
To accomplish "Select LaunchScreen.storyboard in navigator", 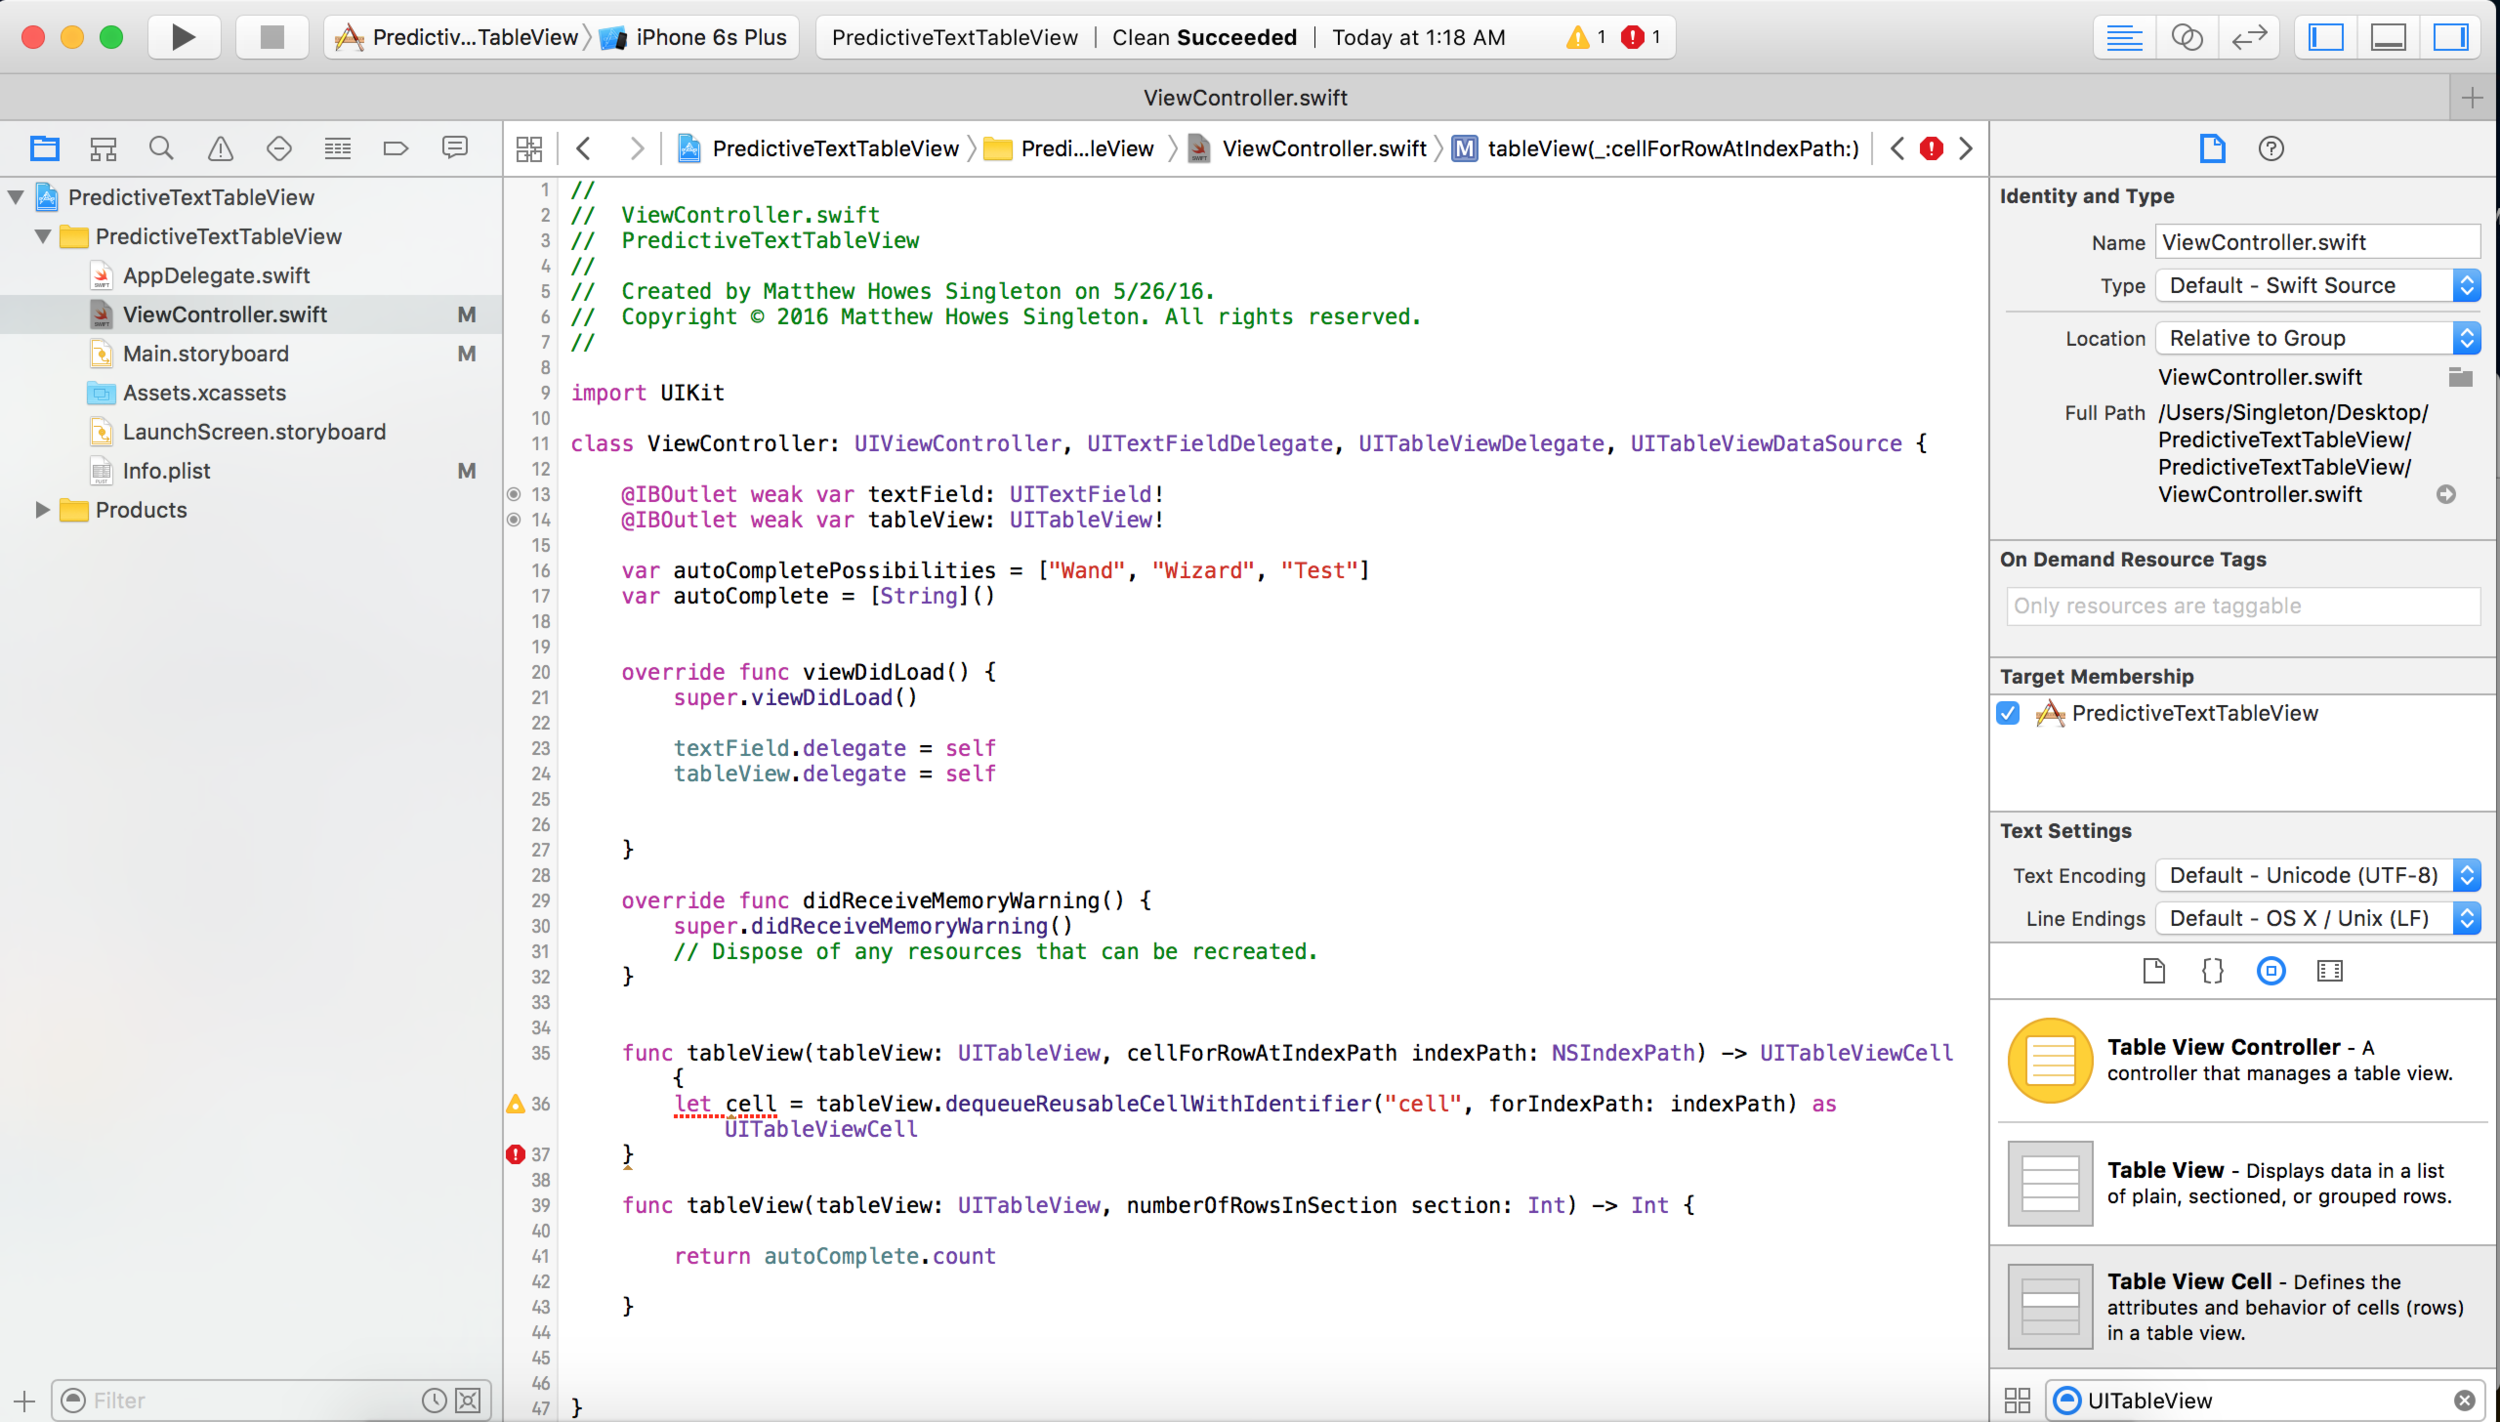I will pos(254,431).
